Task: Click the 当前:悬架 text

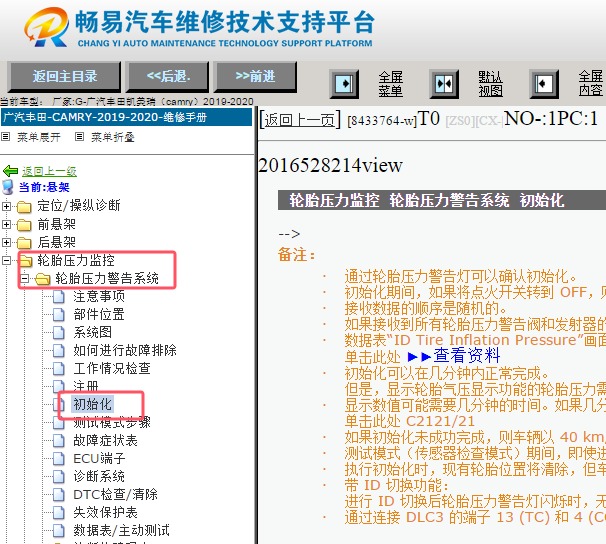Action: tap(44, 187)
